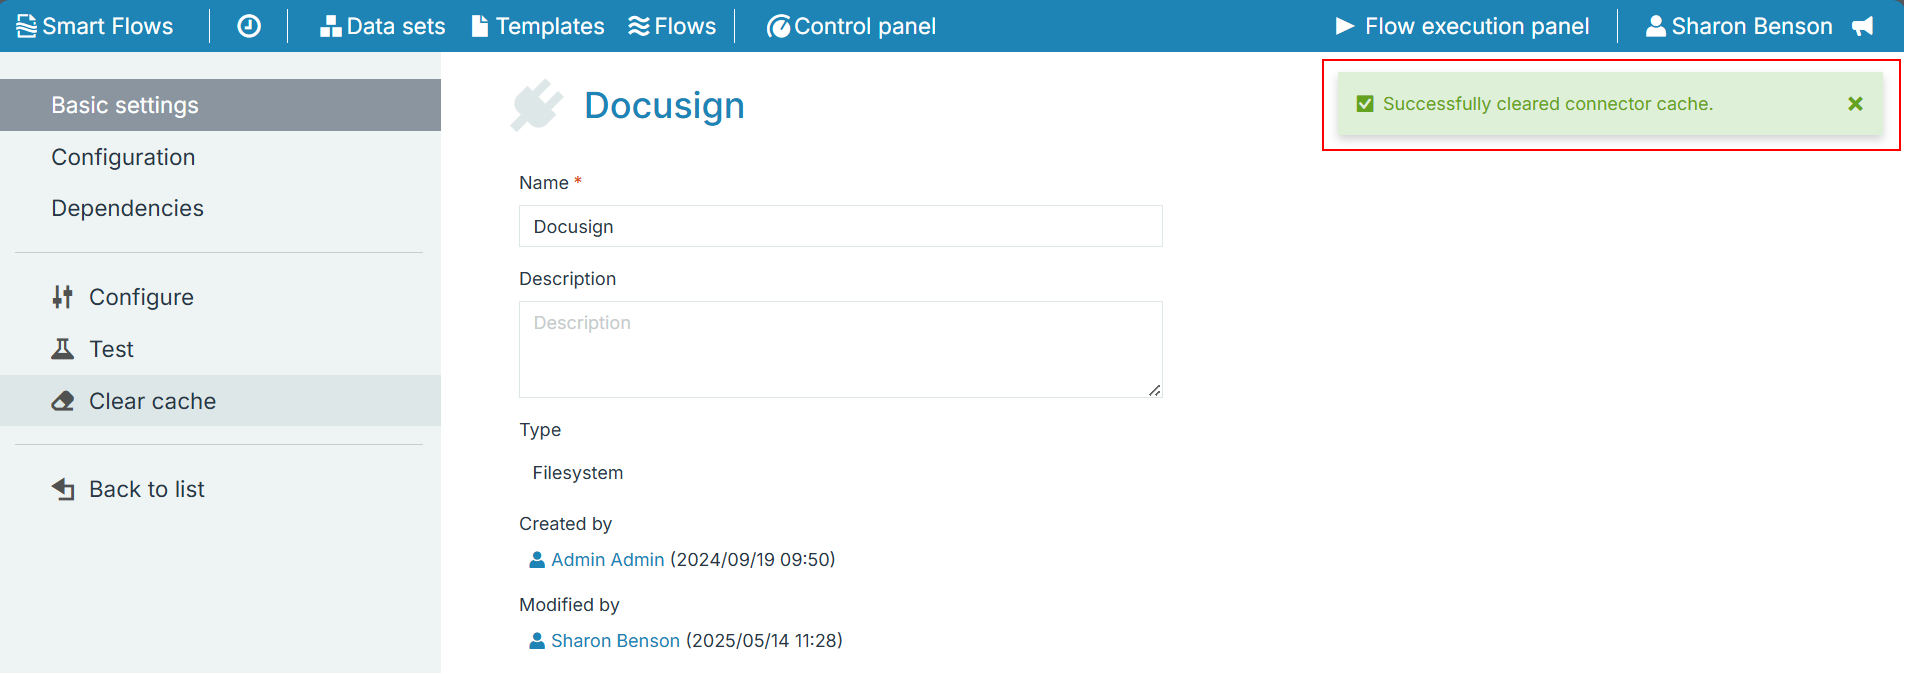Open the Data sets menu
The width and height of the screenshot is (1905, 674).
coord(382,26)
